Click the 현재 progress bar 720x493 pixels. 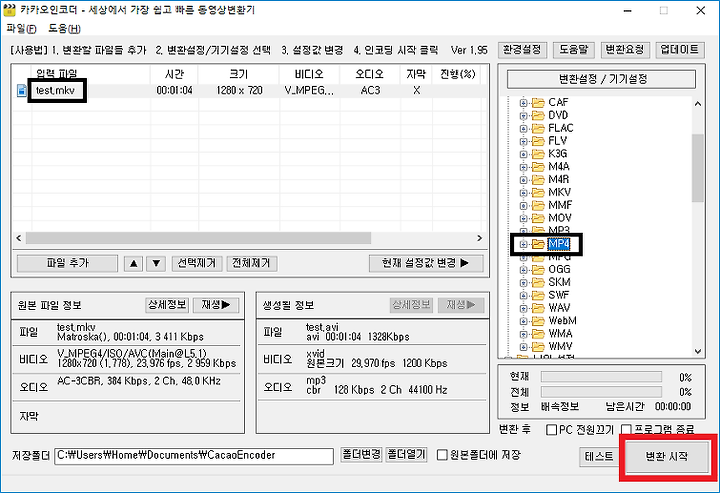[x=601, y=377]
